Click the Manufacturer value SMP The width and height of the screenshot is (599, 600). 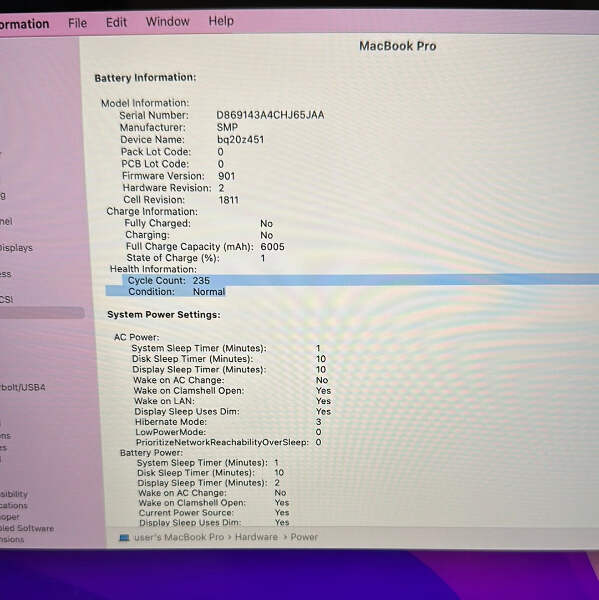tap(227, 127)
